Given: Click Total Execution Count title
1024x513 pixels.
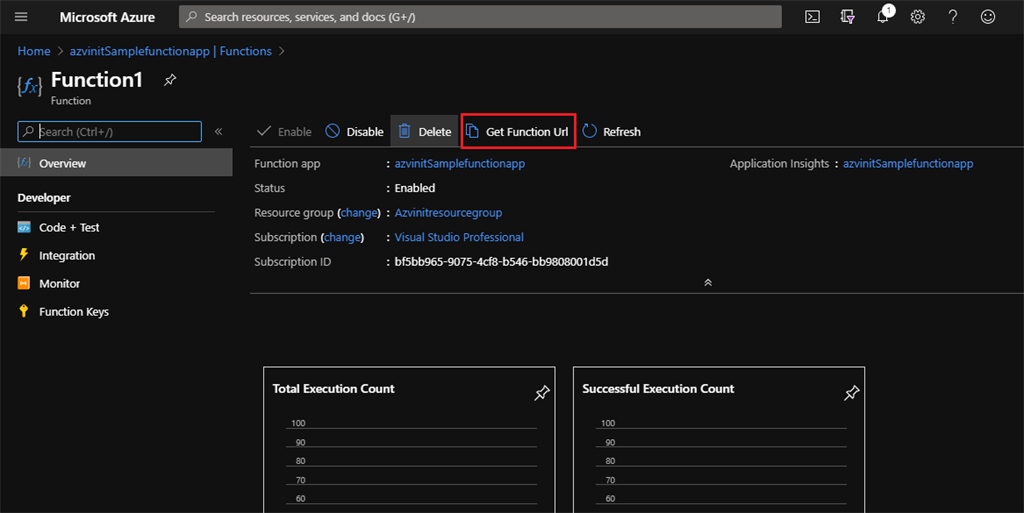Looking at the screenshot, I should click(333, 388).
